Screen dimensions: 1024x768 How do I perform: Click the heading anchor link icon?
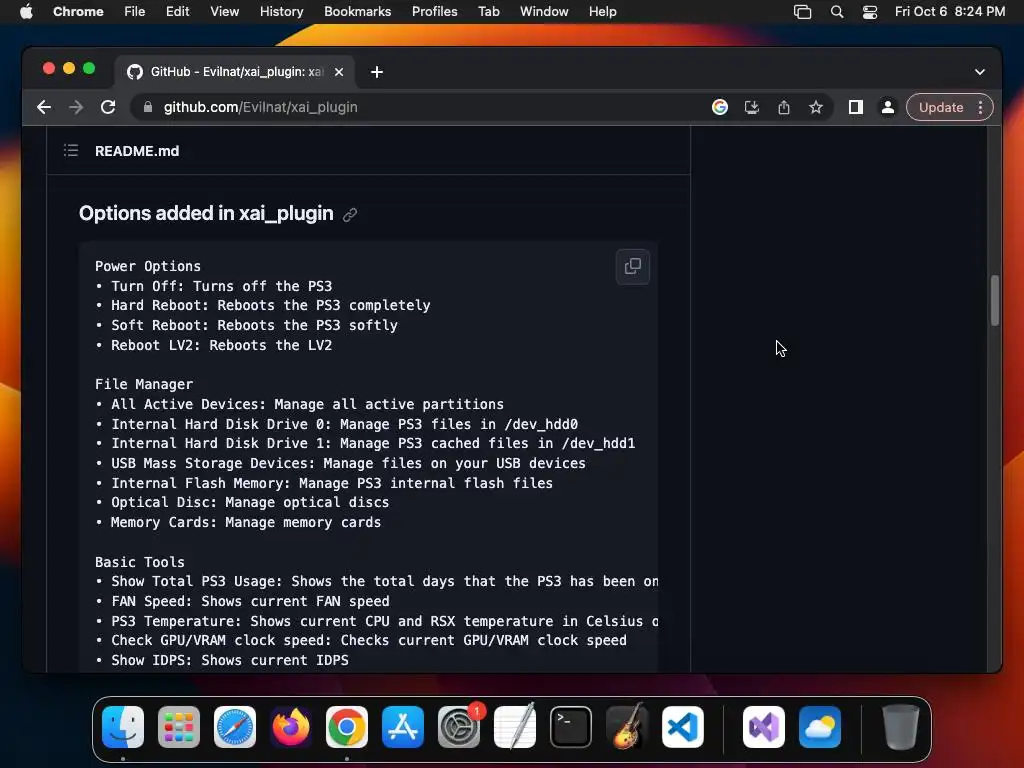[x=350, y=214]
